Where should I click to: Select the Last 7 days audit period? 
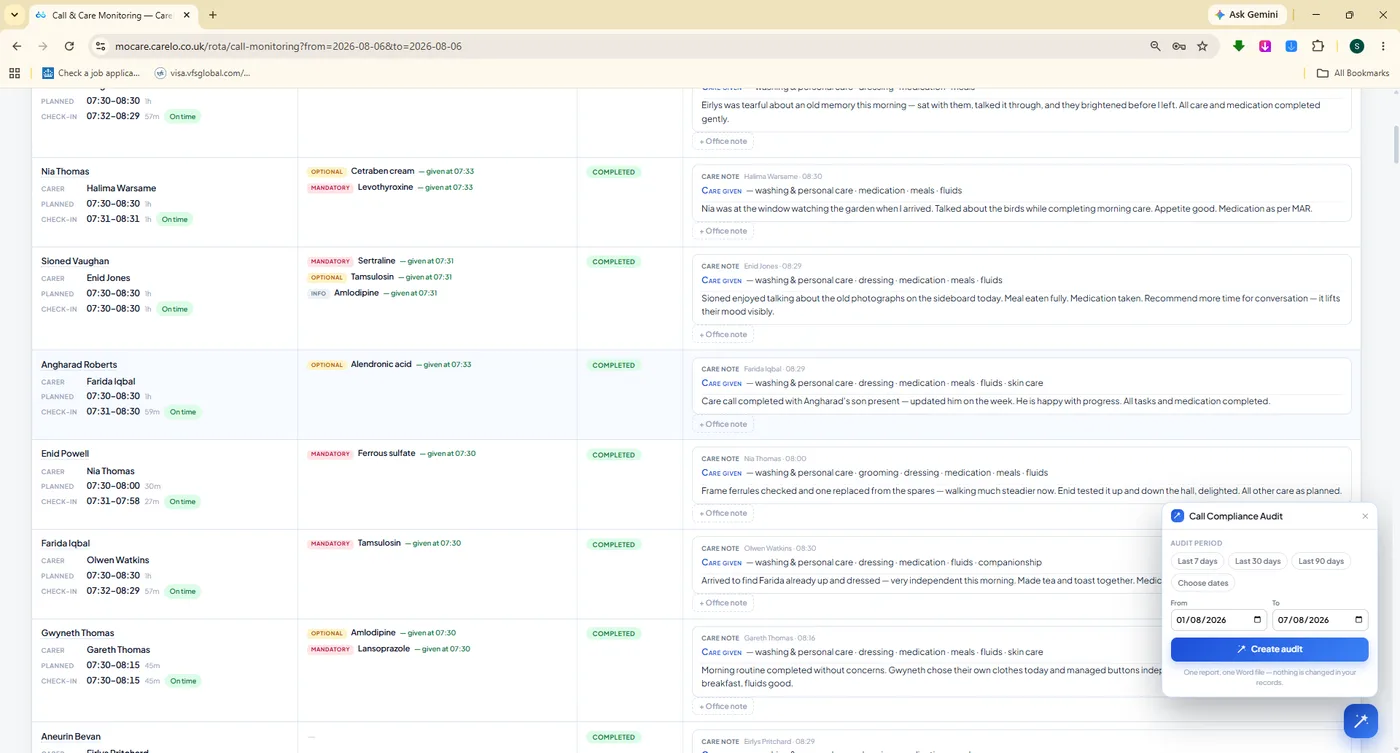pyautogui.click(x=1197, y=561)
